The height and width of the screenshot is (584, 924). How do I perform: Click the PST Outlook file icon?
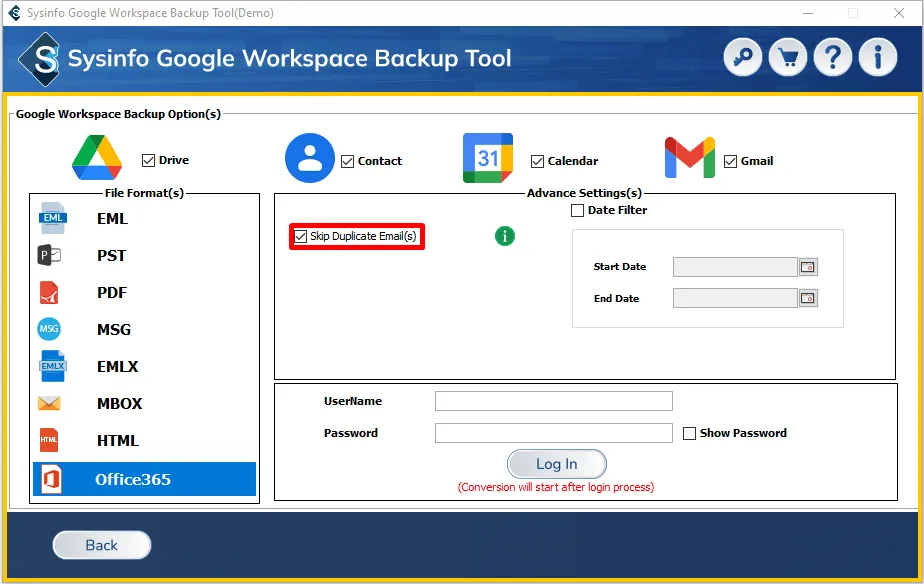[50, 255]
